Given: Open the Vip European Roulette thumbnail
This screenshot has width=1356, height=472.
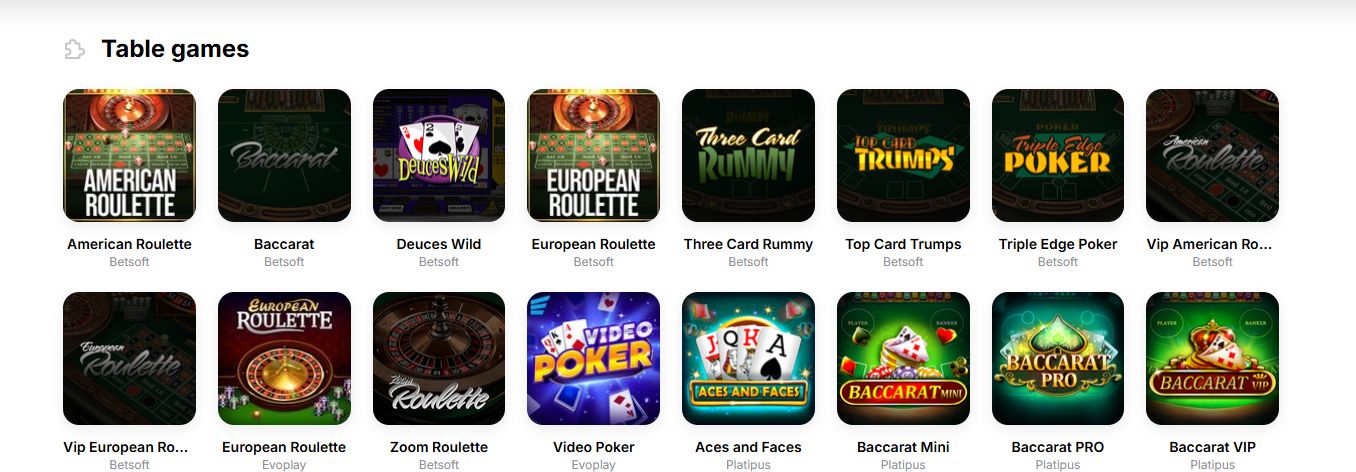Looking at the screenshot, I should (129, 358).
